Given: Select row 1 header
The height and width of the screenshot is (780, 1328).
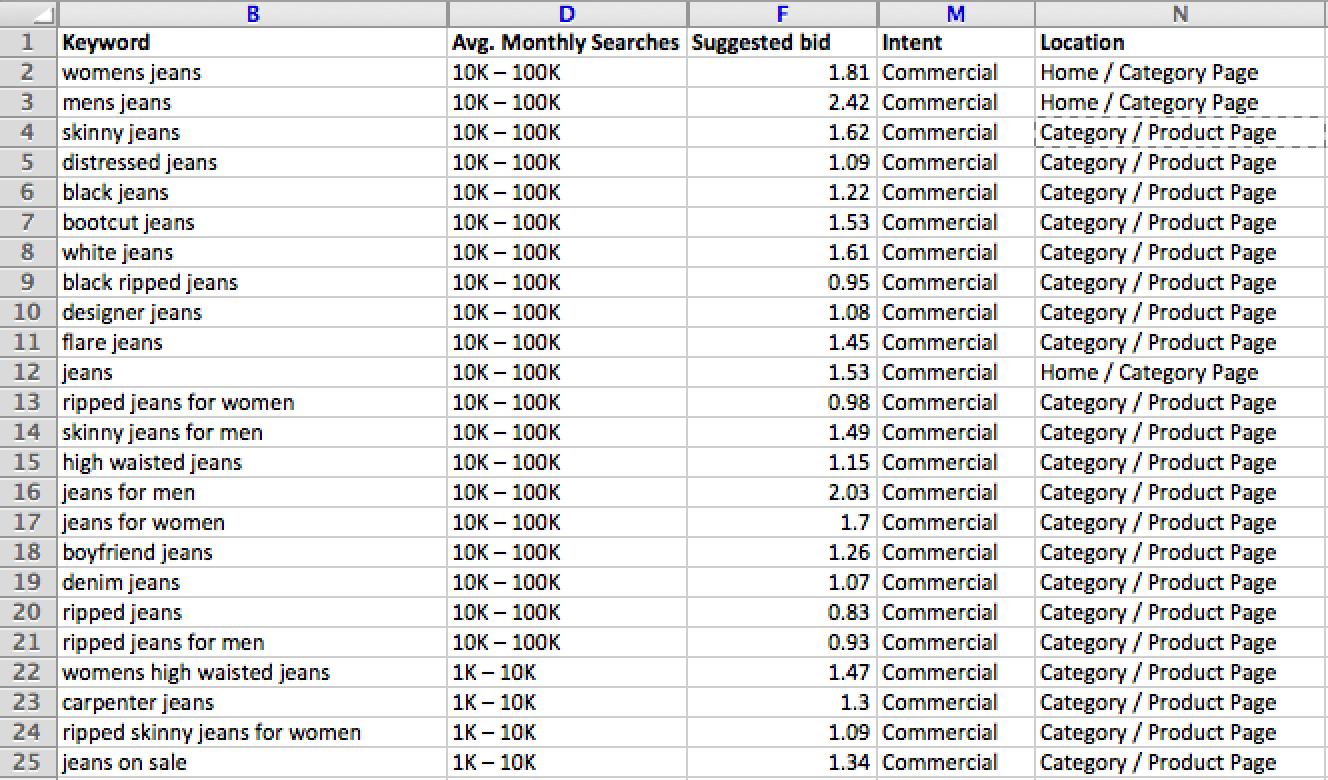Looking at the screenshot, I should (x=28, y=42).
